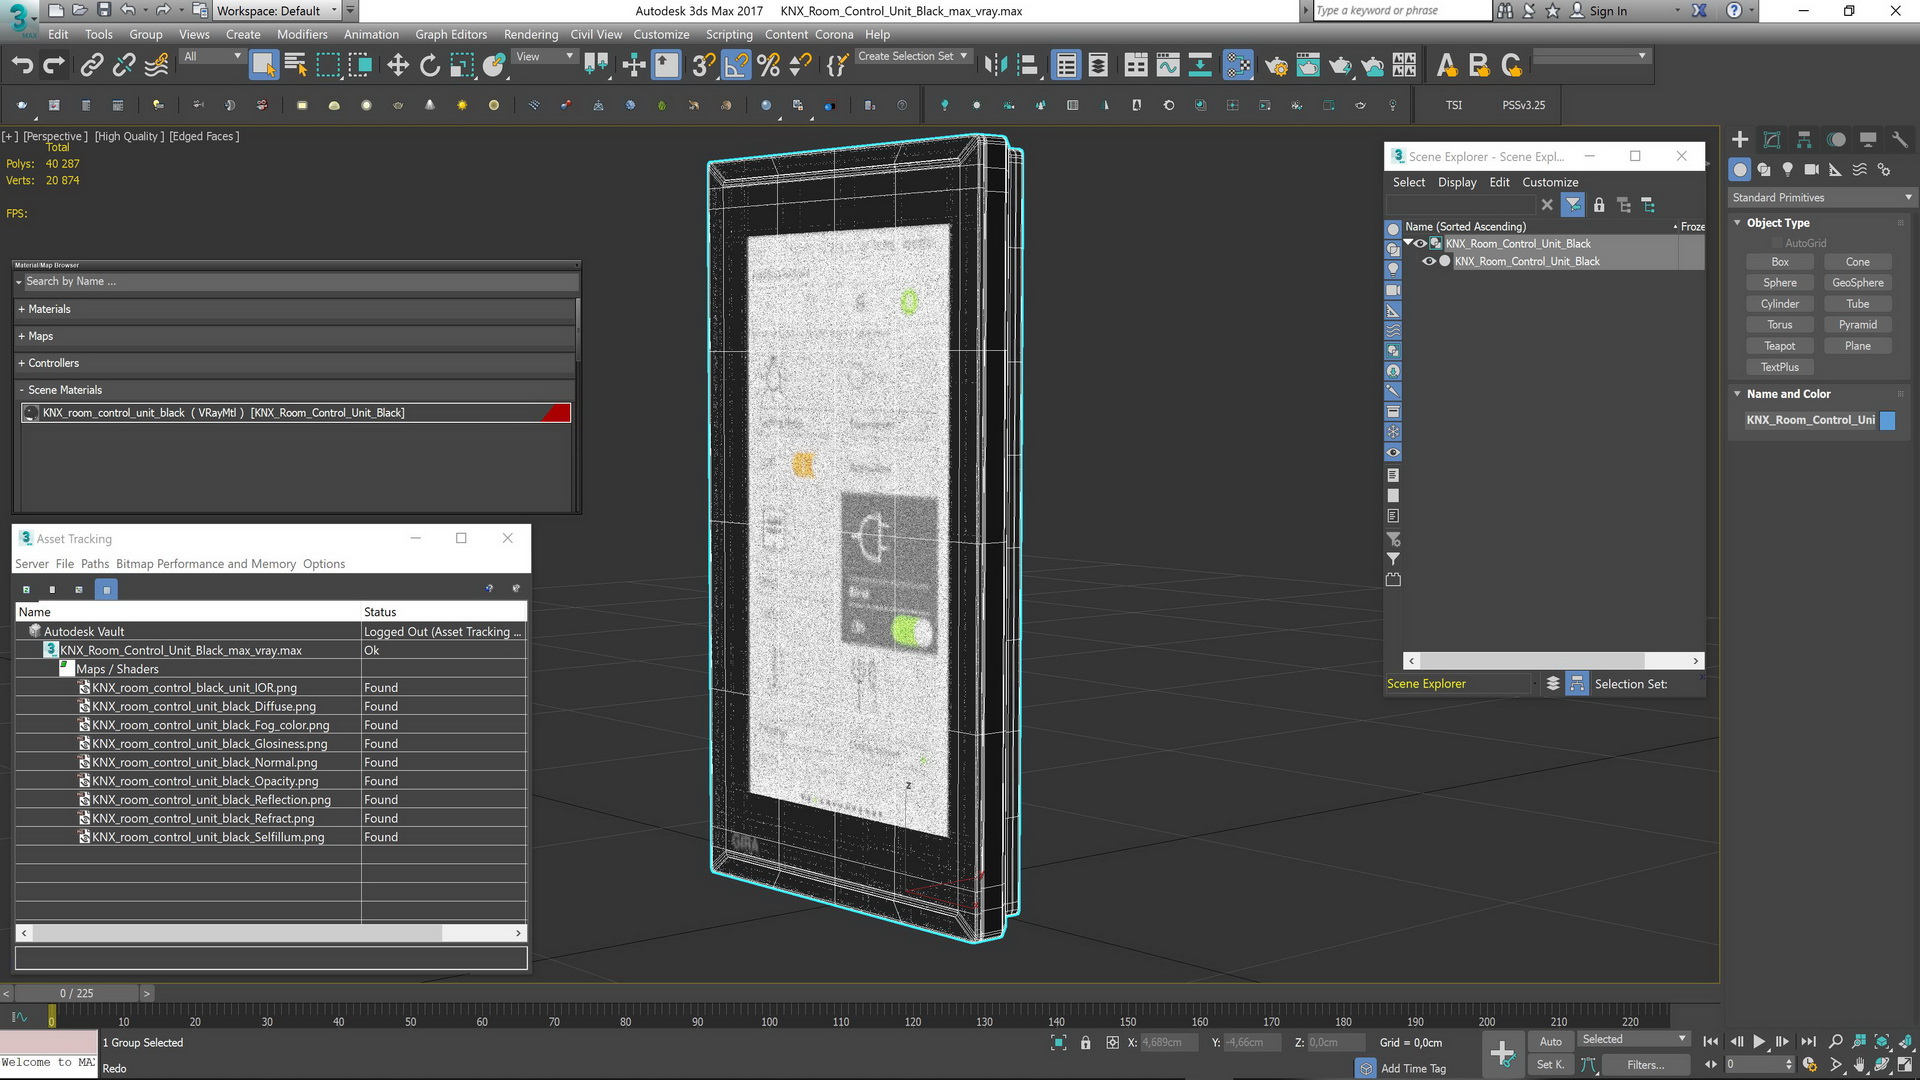This screenshot has width=1920, height=1080.
Task: Activate the Select Object tool
Action: coord(263,66)
